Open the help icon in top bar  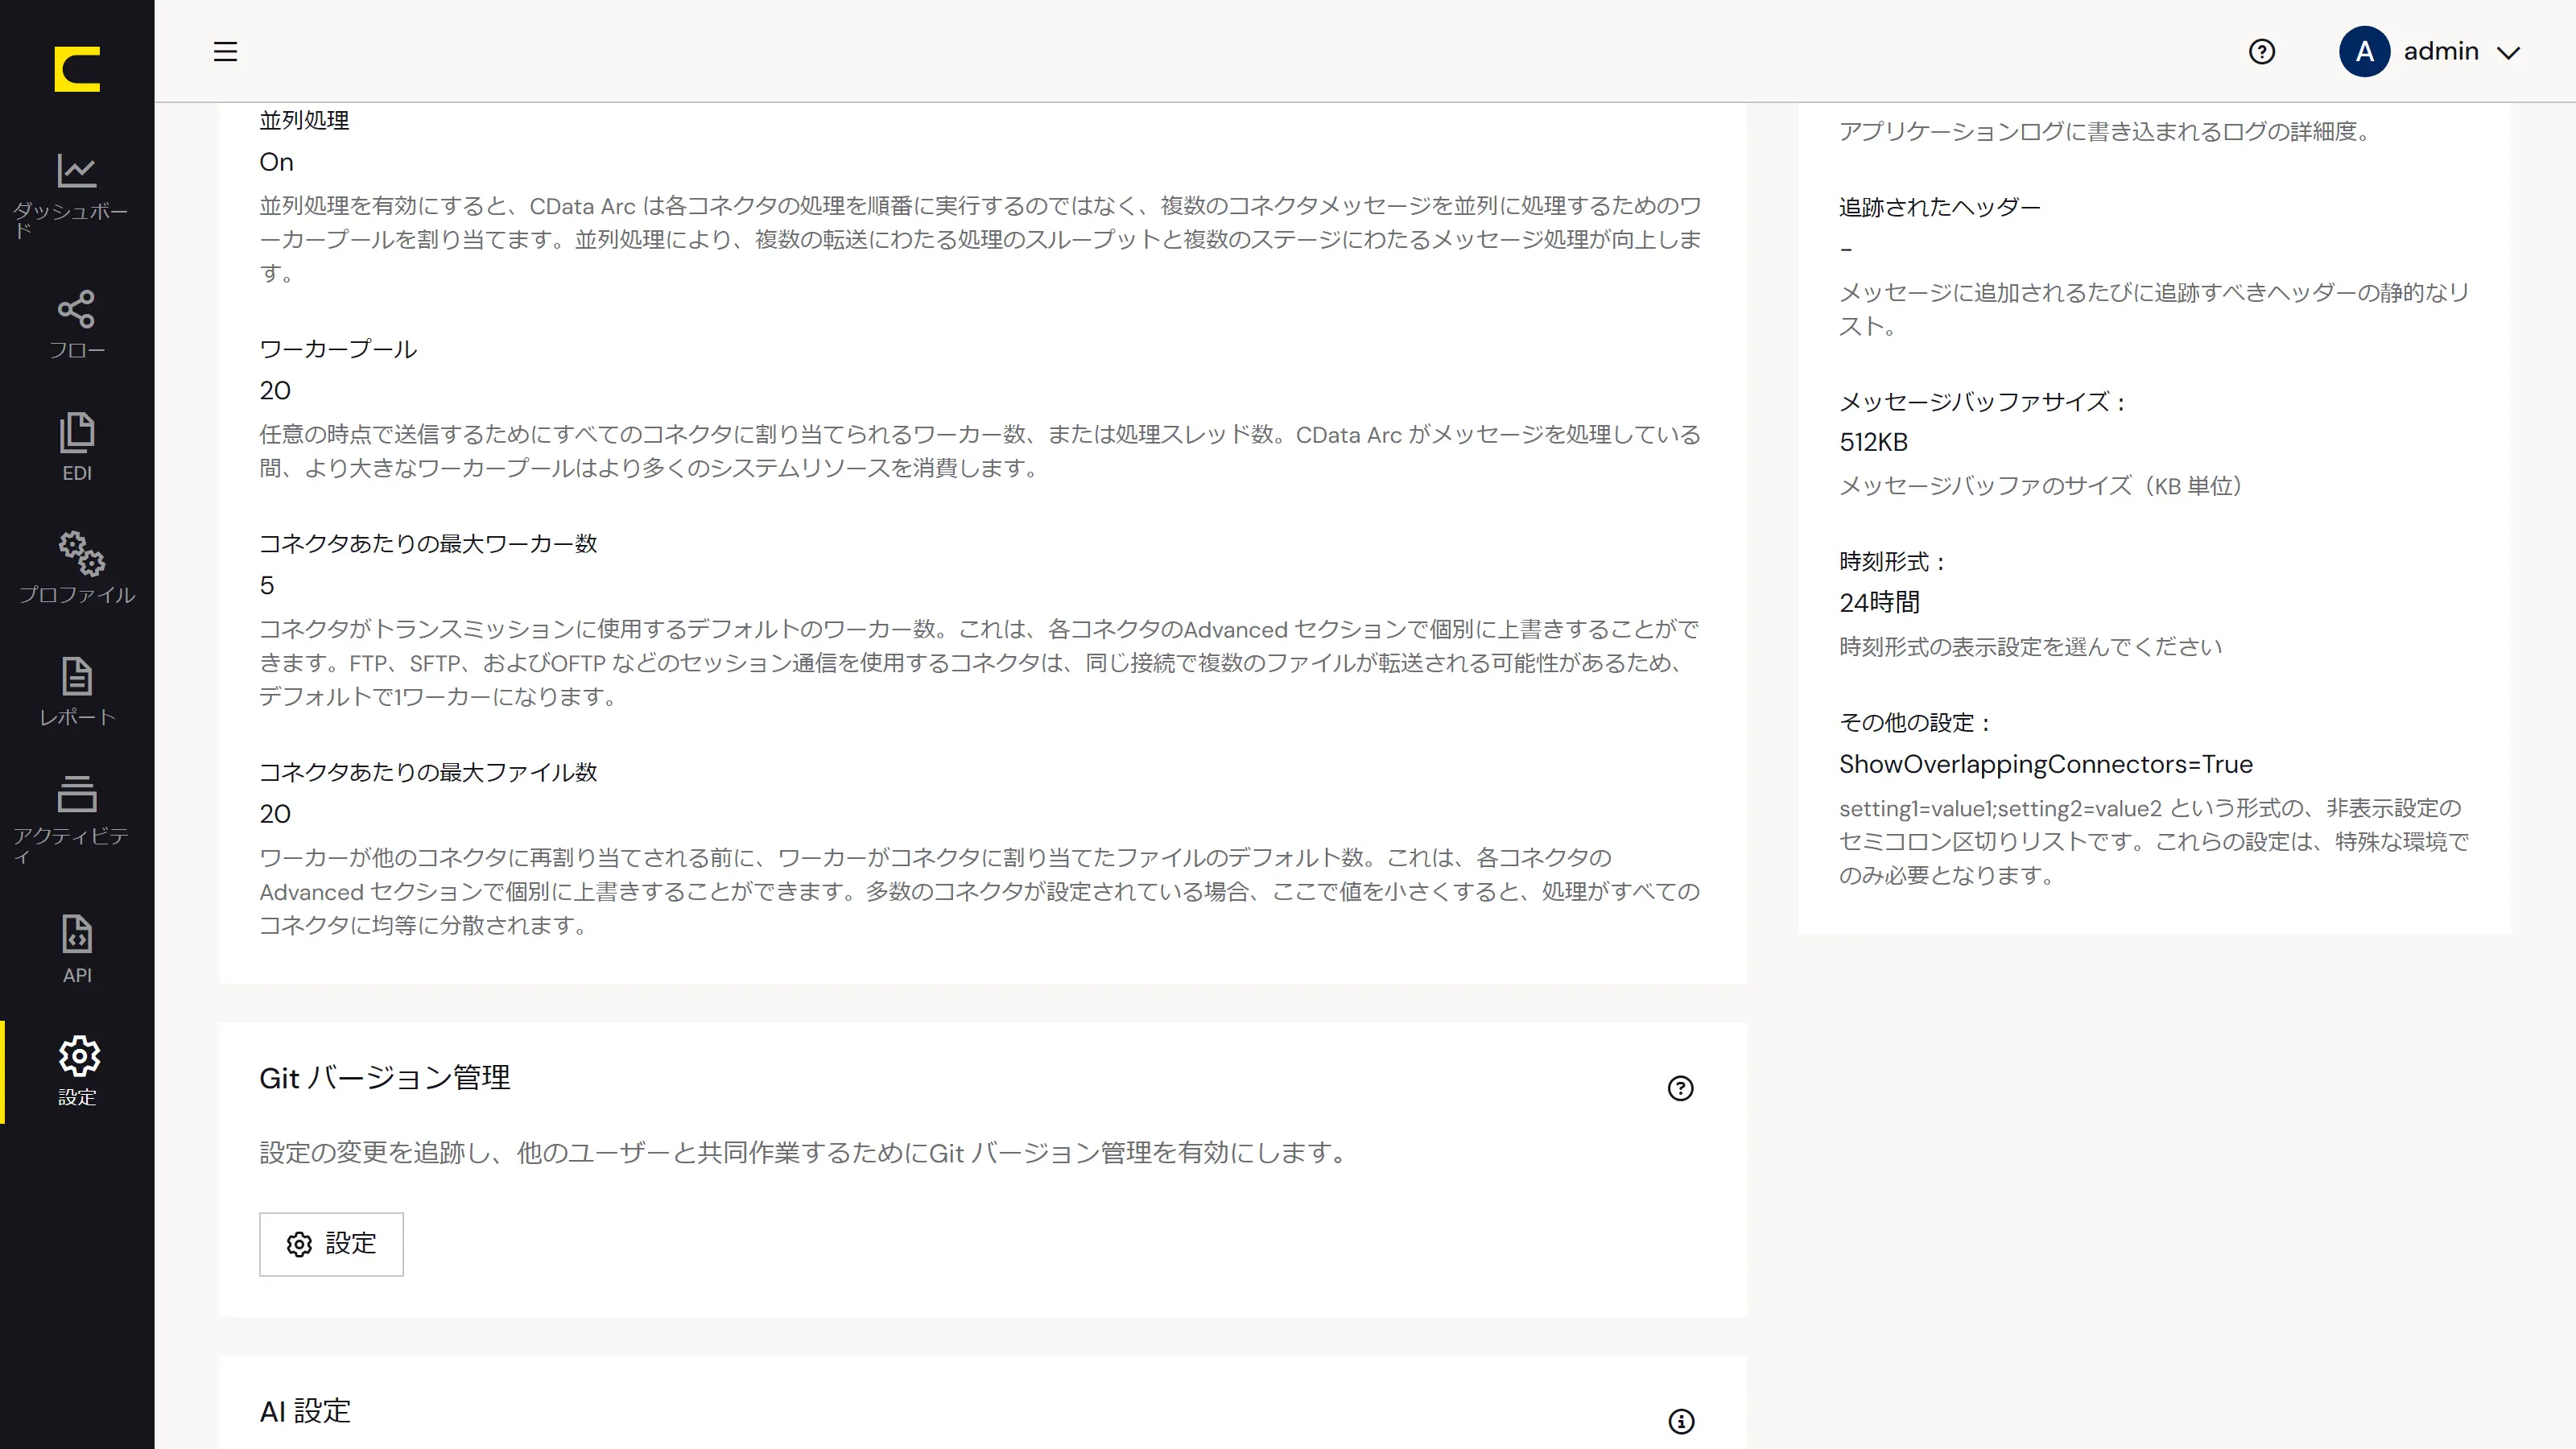click(2262, 51)
